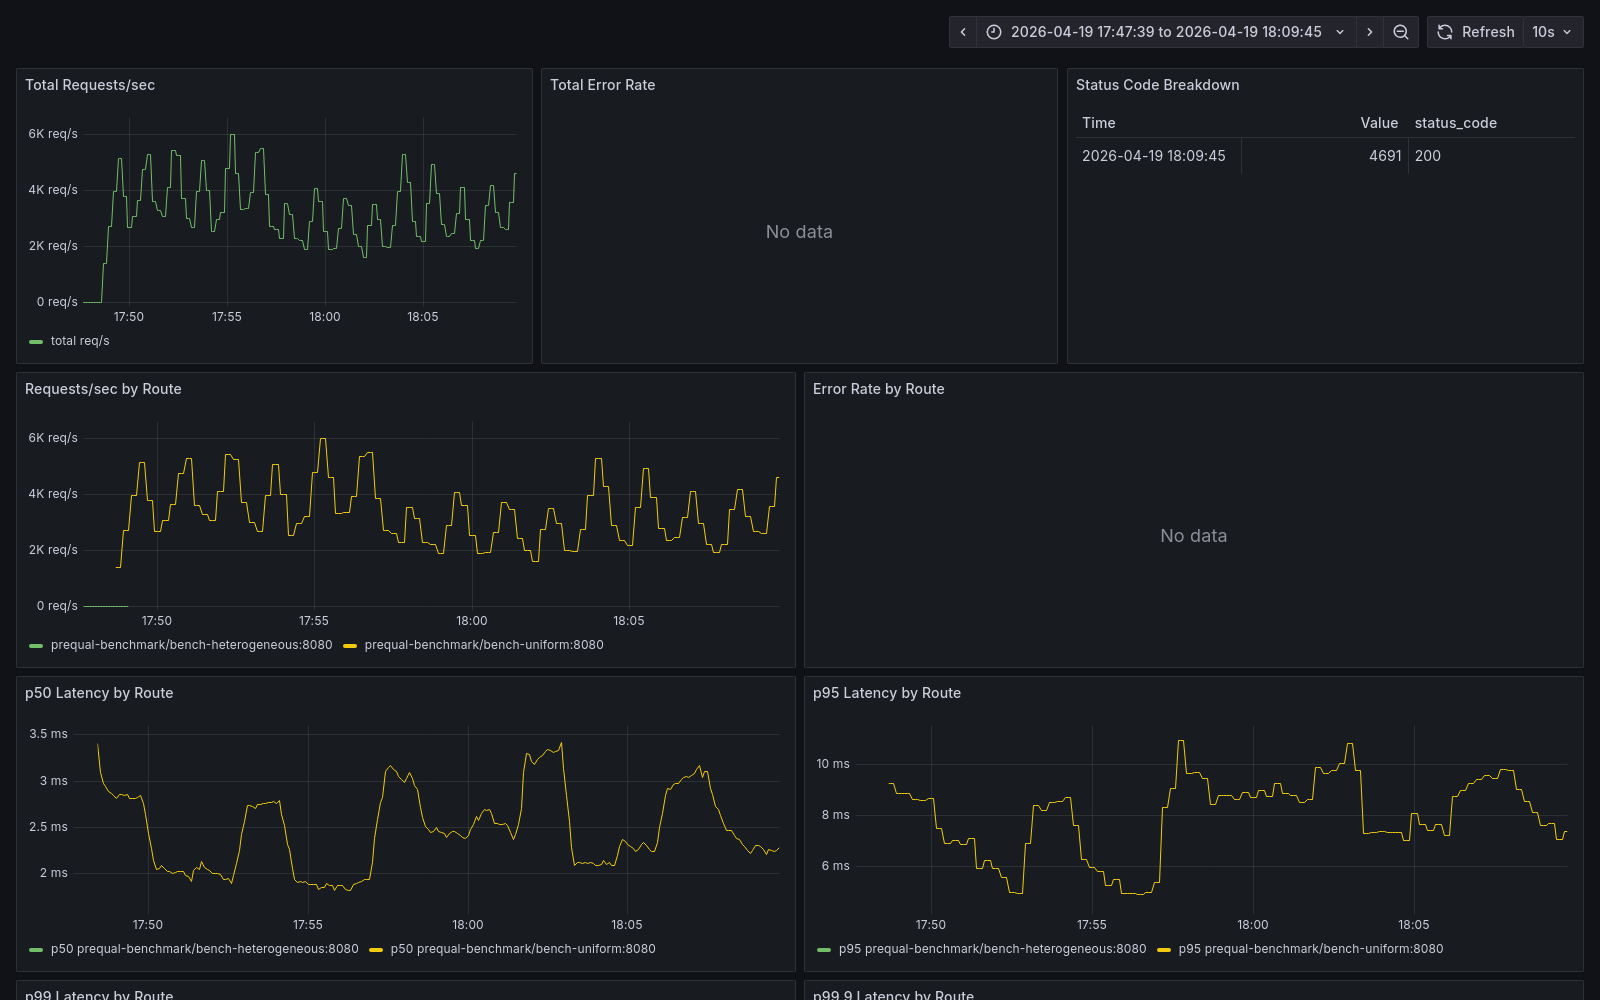Select the 200 status_code row in the table

pos(1427,155)
